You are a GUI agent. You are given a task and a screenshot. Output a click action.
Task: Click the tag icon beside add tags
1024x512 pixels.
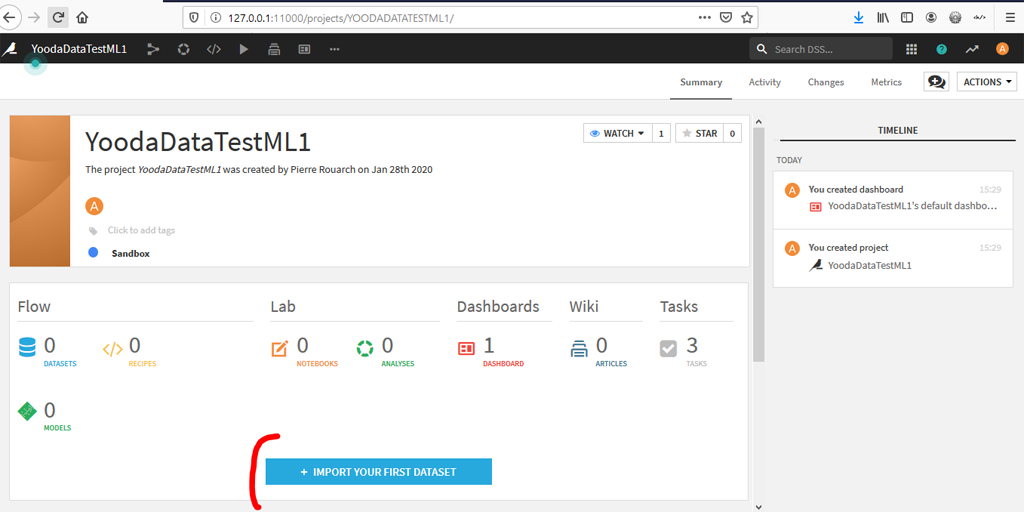(93, 231)
